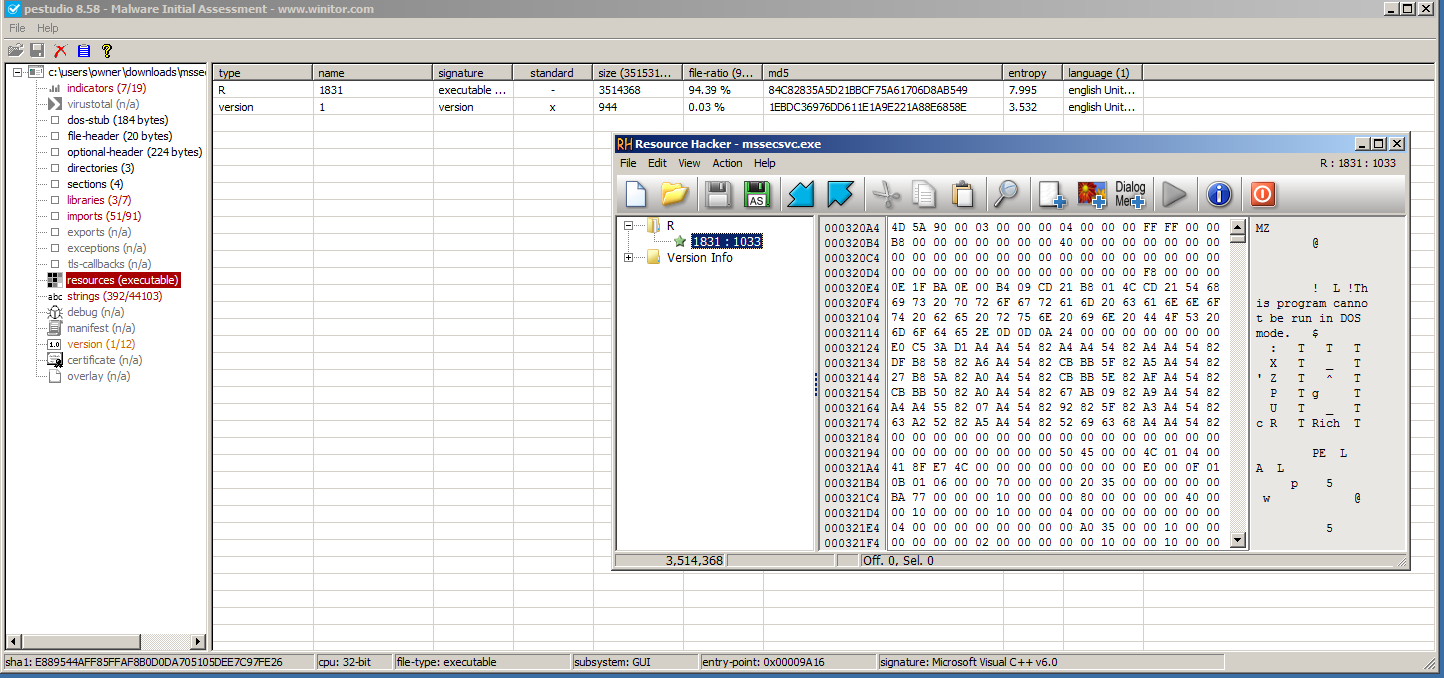The width and height of the screenshot is (1444, 678).
Task: Tick the dos-stub checkbox in tree
Action: click(55, 120)
